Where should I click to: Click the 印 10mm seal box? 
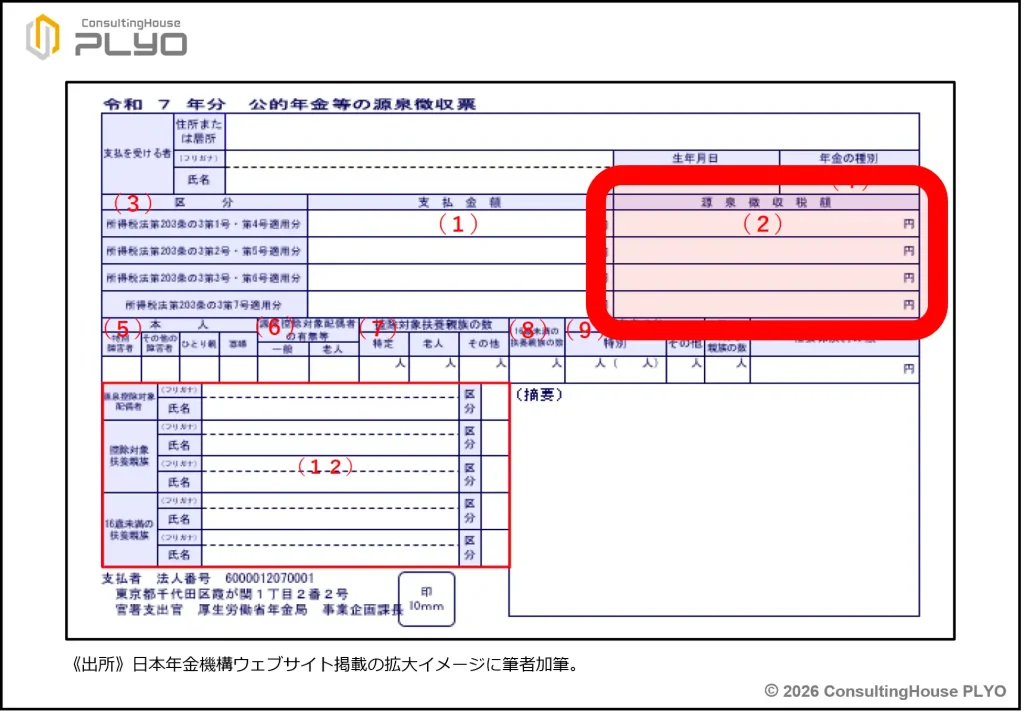click(x=426, y=599)
